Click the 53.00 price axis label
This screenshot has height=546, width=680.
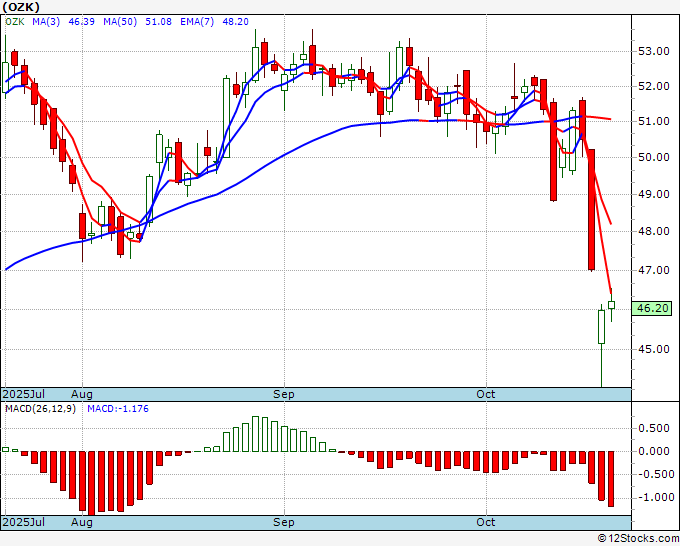(x=654, y=52)
